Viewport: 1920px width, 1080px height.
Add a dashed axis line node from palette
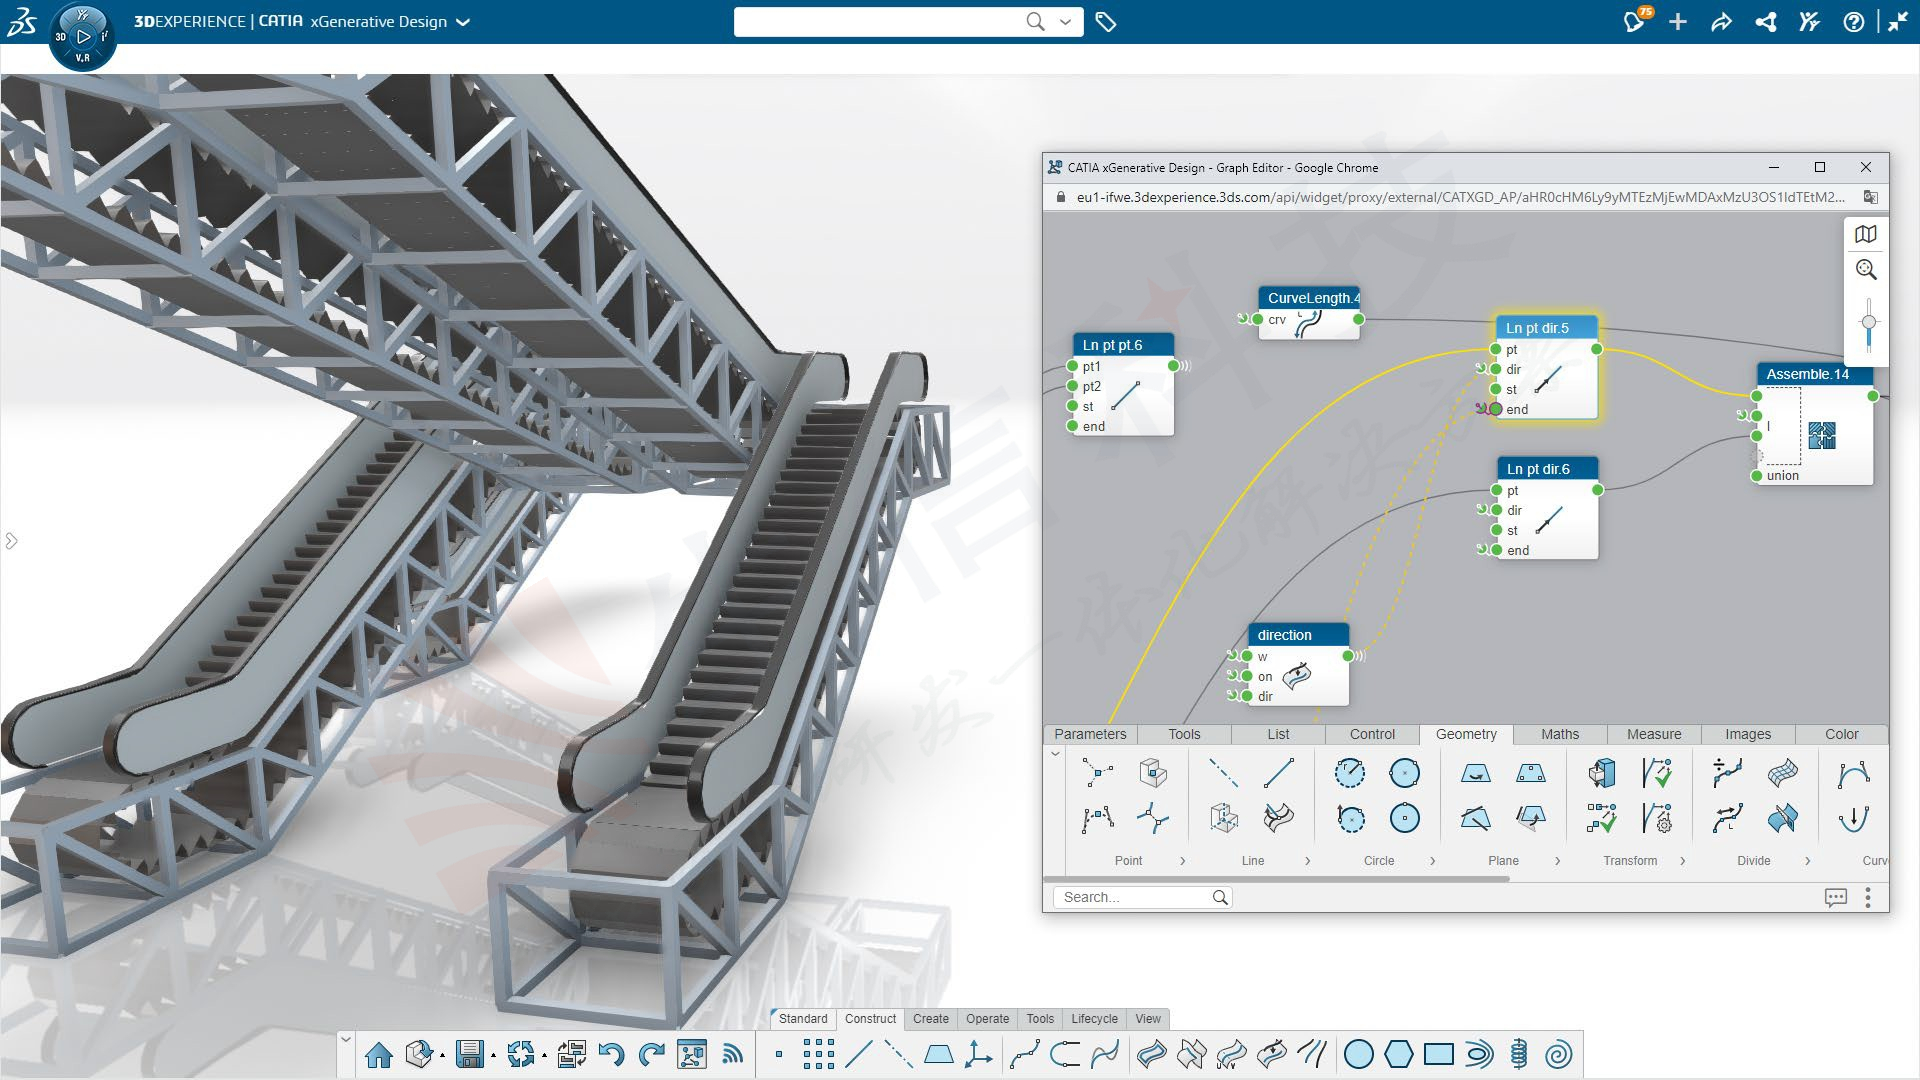(1223, 773)
